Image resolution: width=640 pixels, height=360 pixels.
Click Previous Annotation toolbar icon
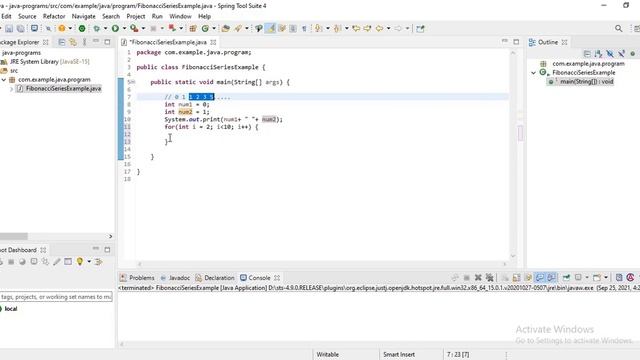337,29
